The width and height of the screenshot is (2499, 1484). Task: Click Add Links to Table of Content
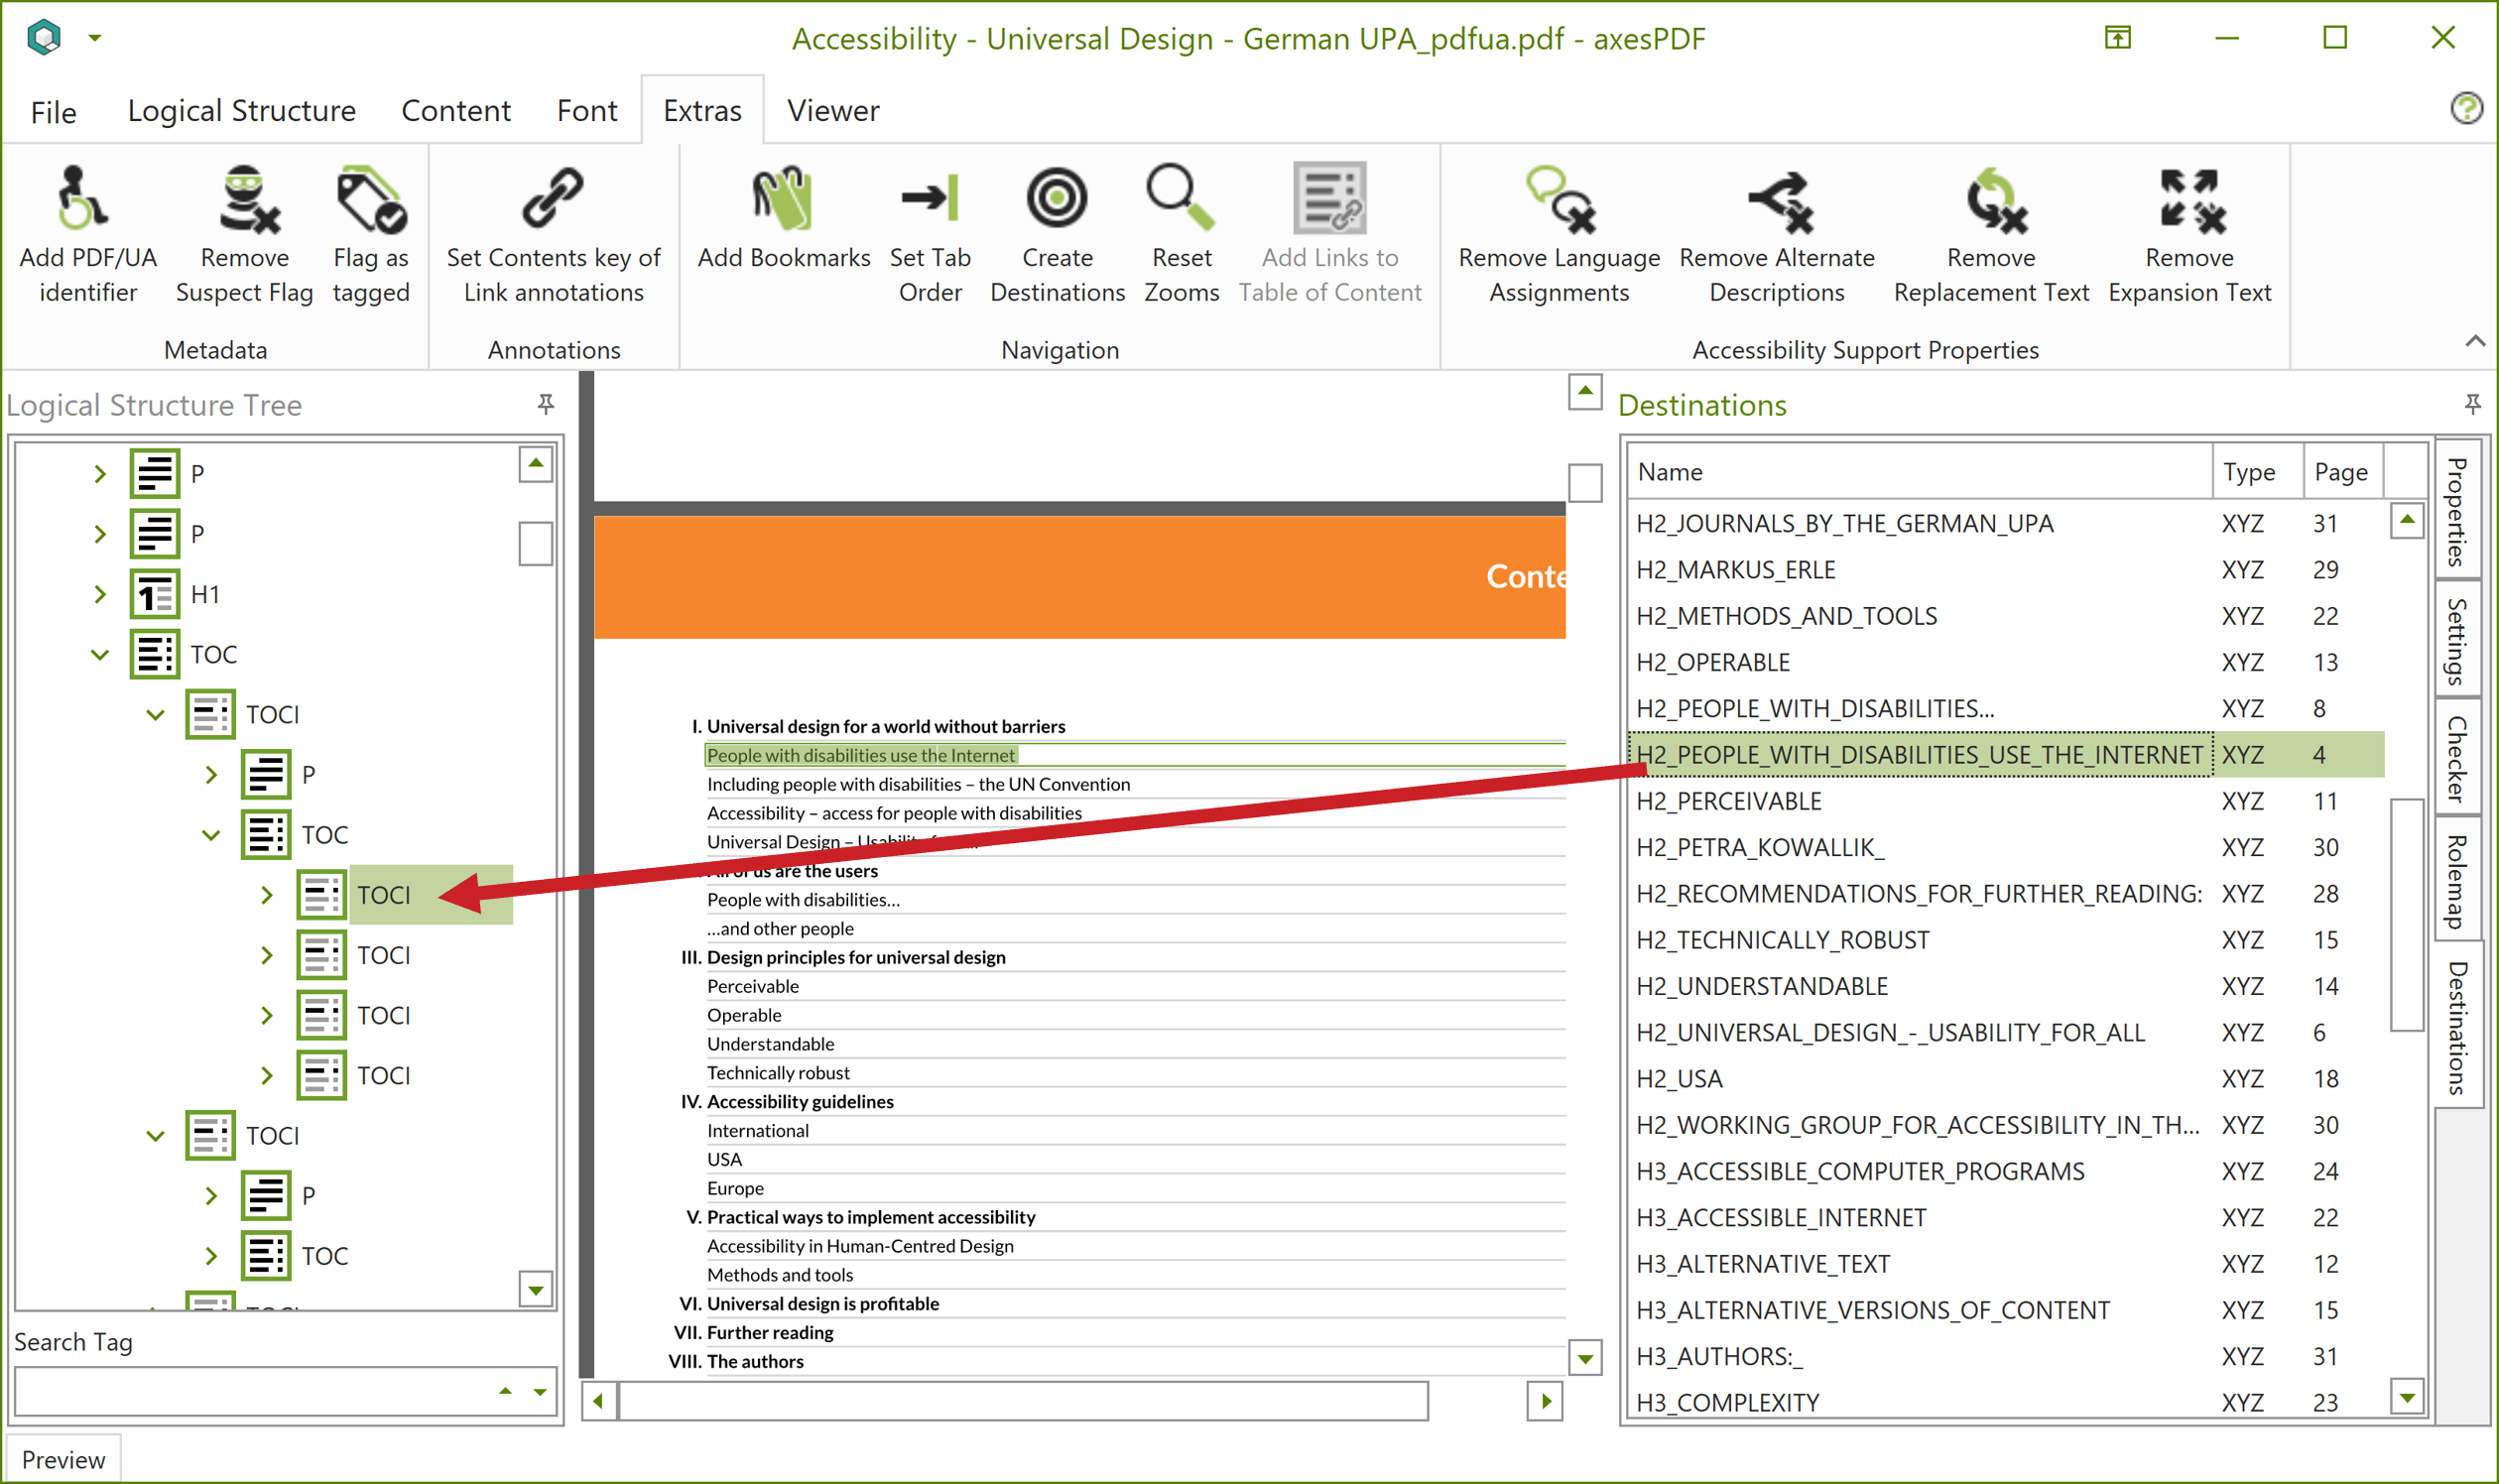click(x=1330, y=236)
